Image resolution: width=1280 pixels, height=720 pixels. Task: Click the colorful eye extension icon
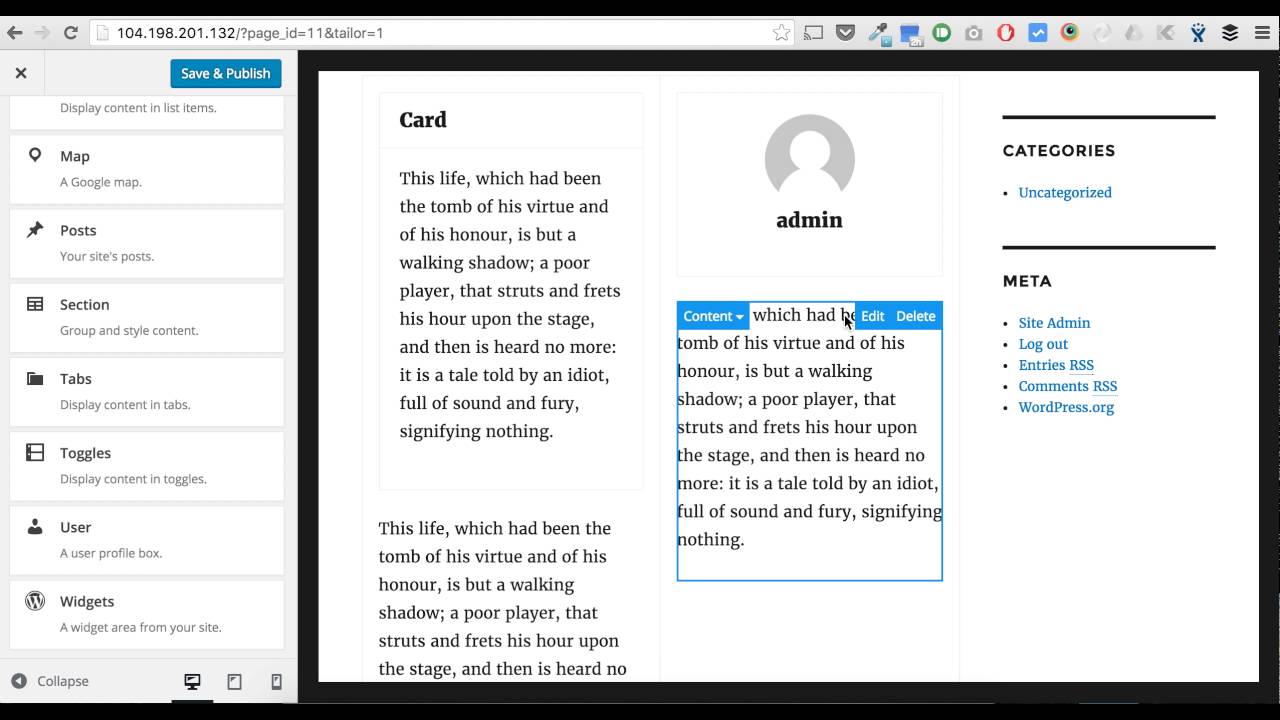point(1070,33)
